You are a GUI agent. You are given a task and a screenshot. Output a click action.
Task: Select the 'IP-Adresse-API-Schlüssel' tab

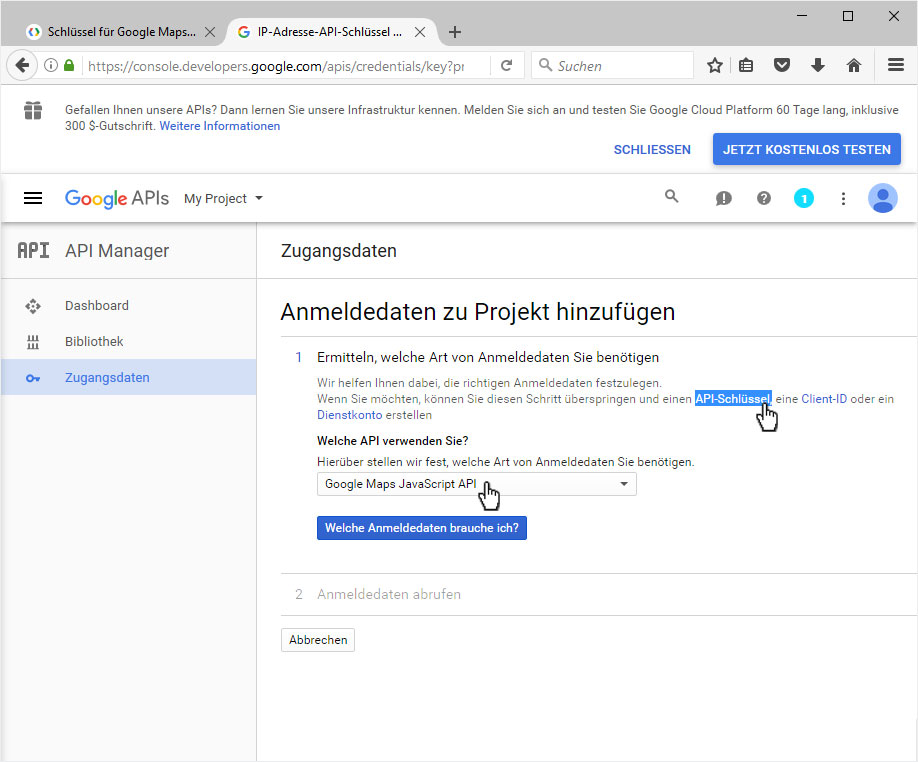pyautogui.click(x=329, y=32)
